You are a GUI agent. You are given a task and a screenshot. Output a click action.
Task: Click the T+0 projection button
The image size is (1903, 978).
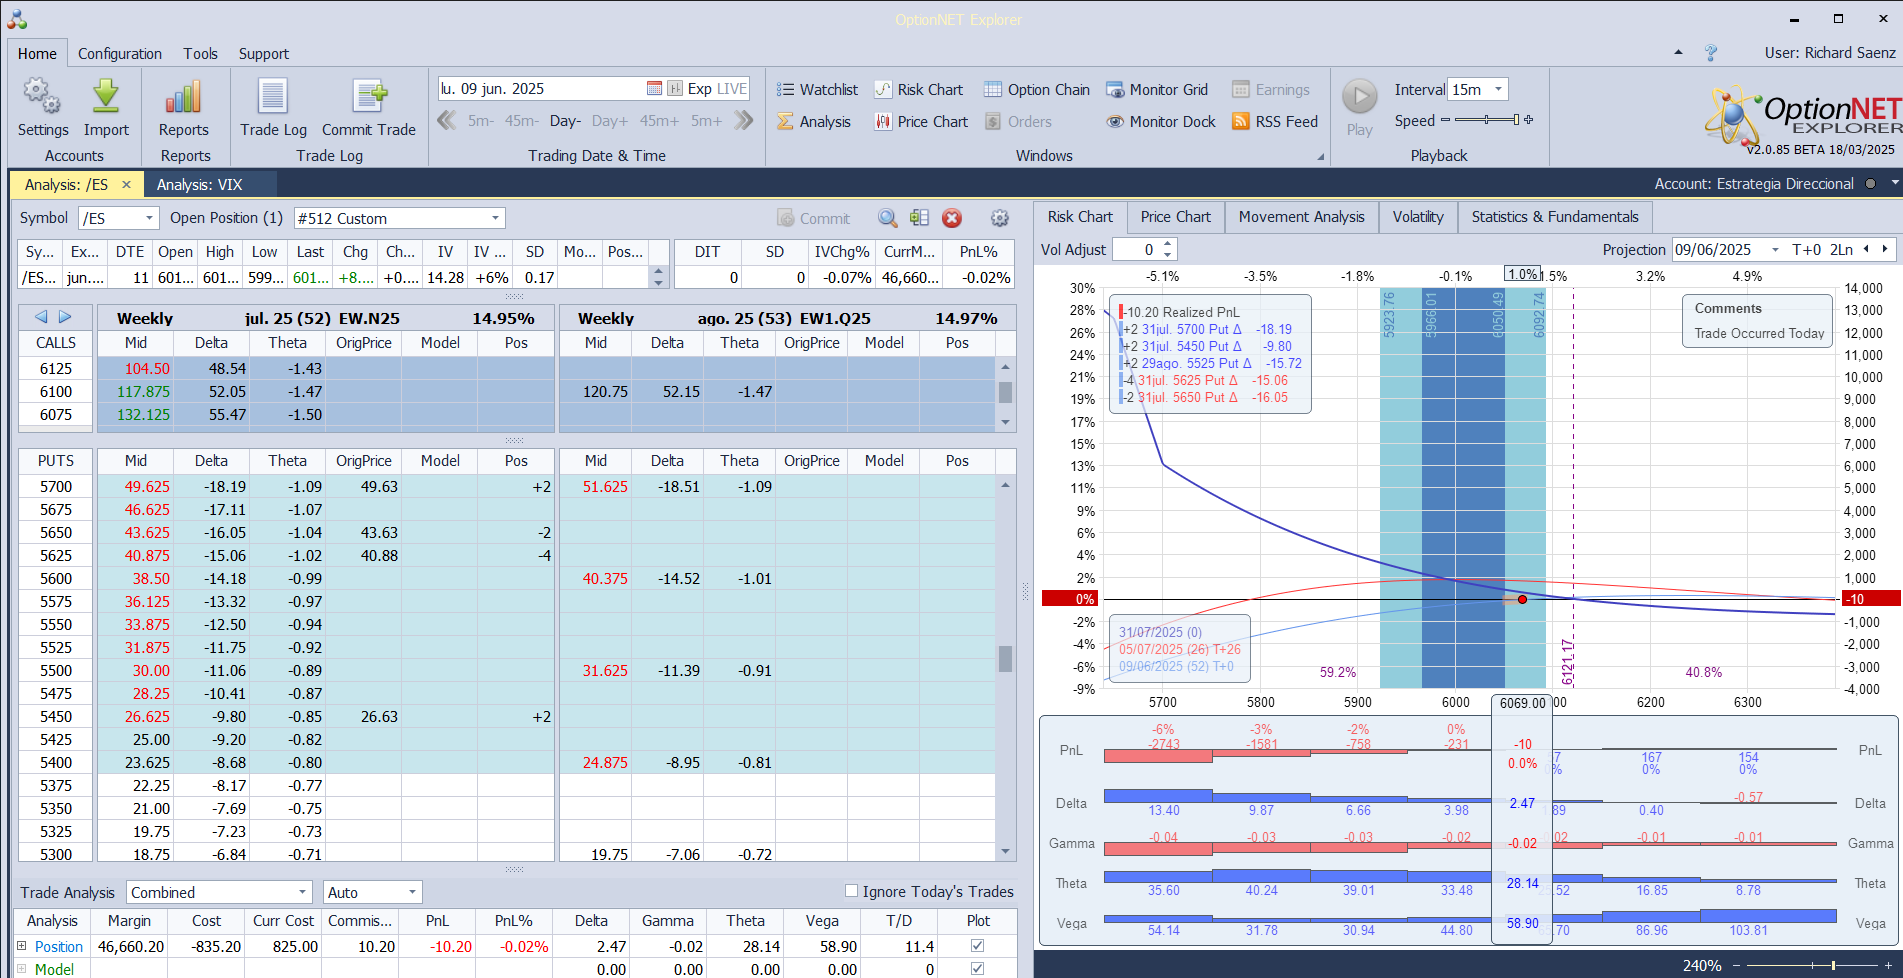coord(1806,250)
